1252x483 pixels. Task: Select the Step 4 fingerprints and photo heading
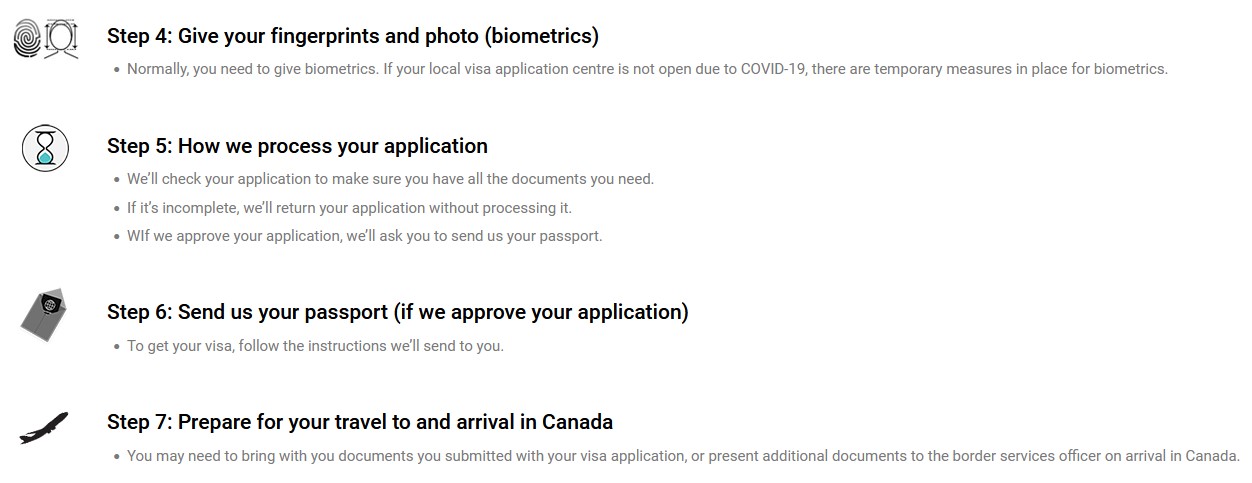coord(352,36)
